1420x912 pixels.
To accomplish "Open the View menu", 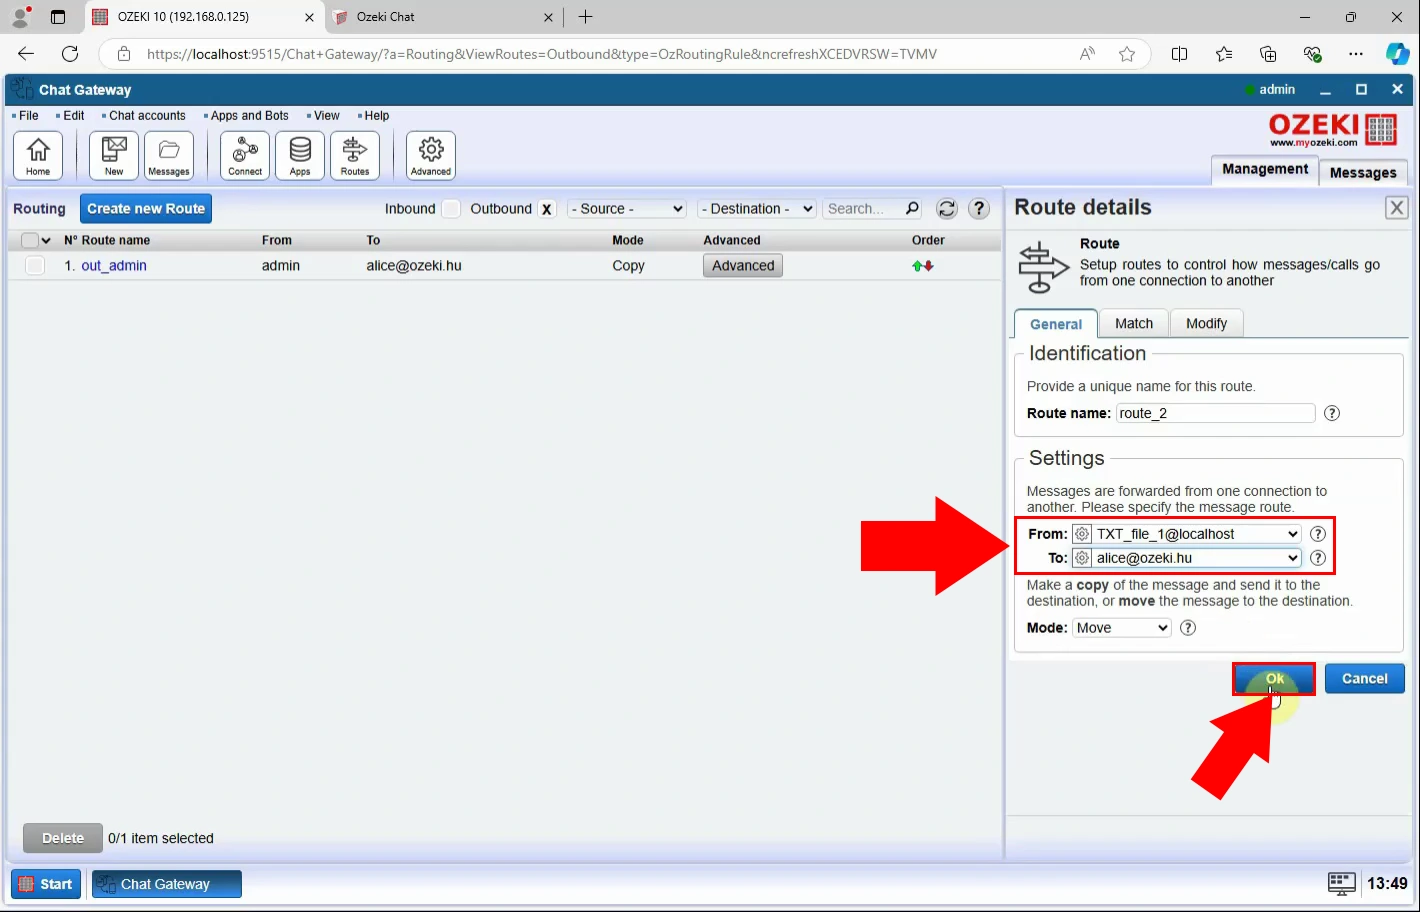I will (x=325, y=116).
